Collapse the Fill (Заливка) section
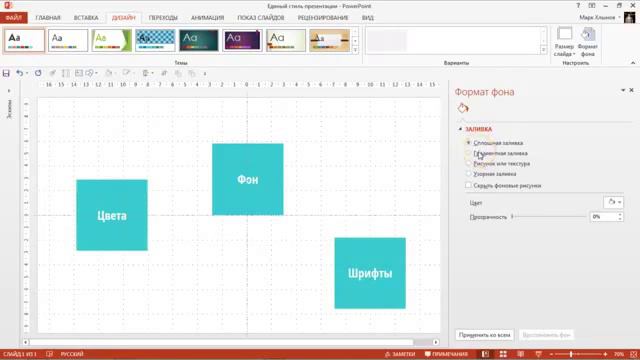Screen dimensions: 640x360 pyautogui.click(x=460, y=129)
